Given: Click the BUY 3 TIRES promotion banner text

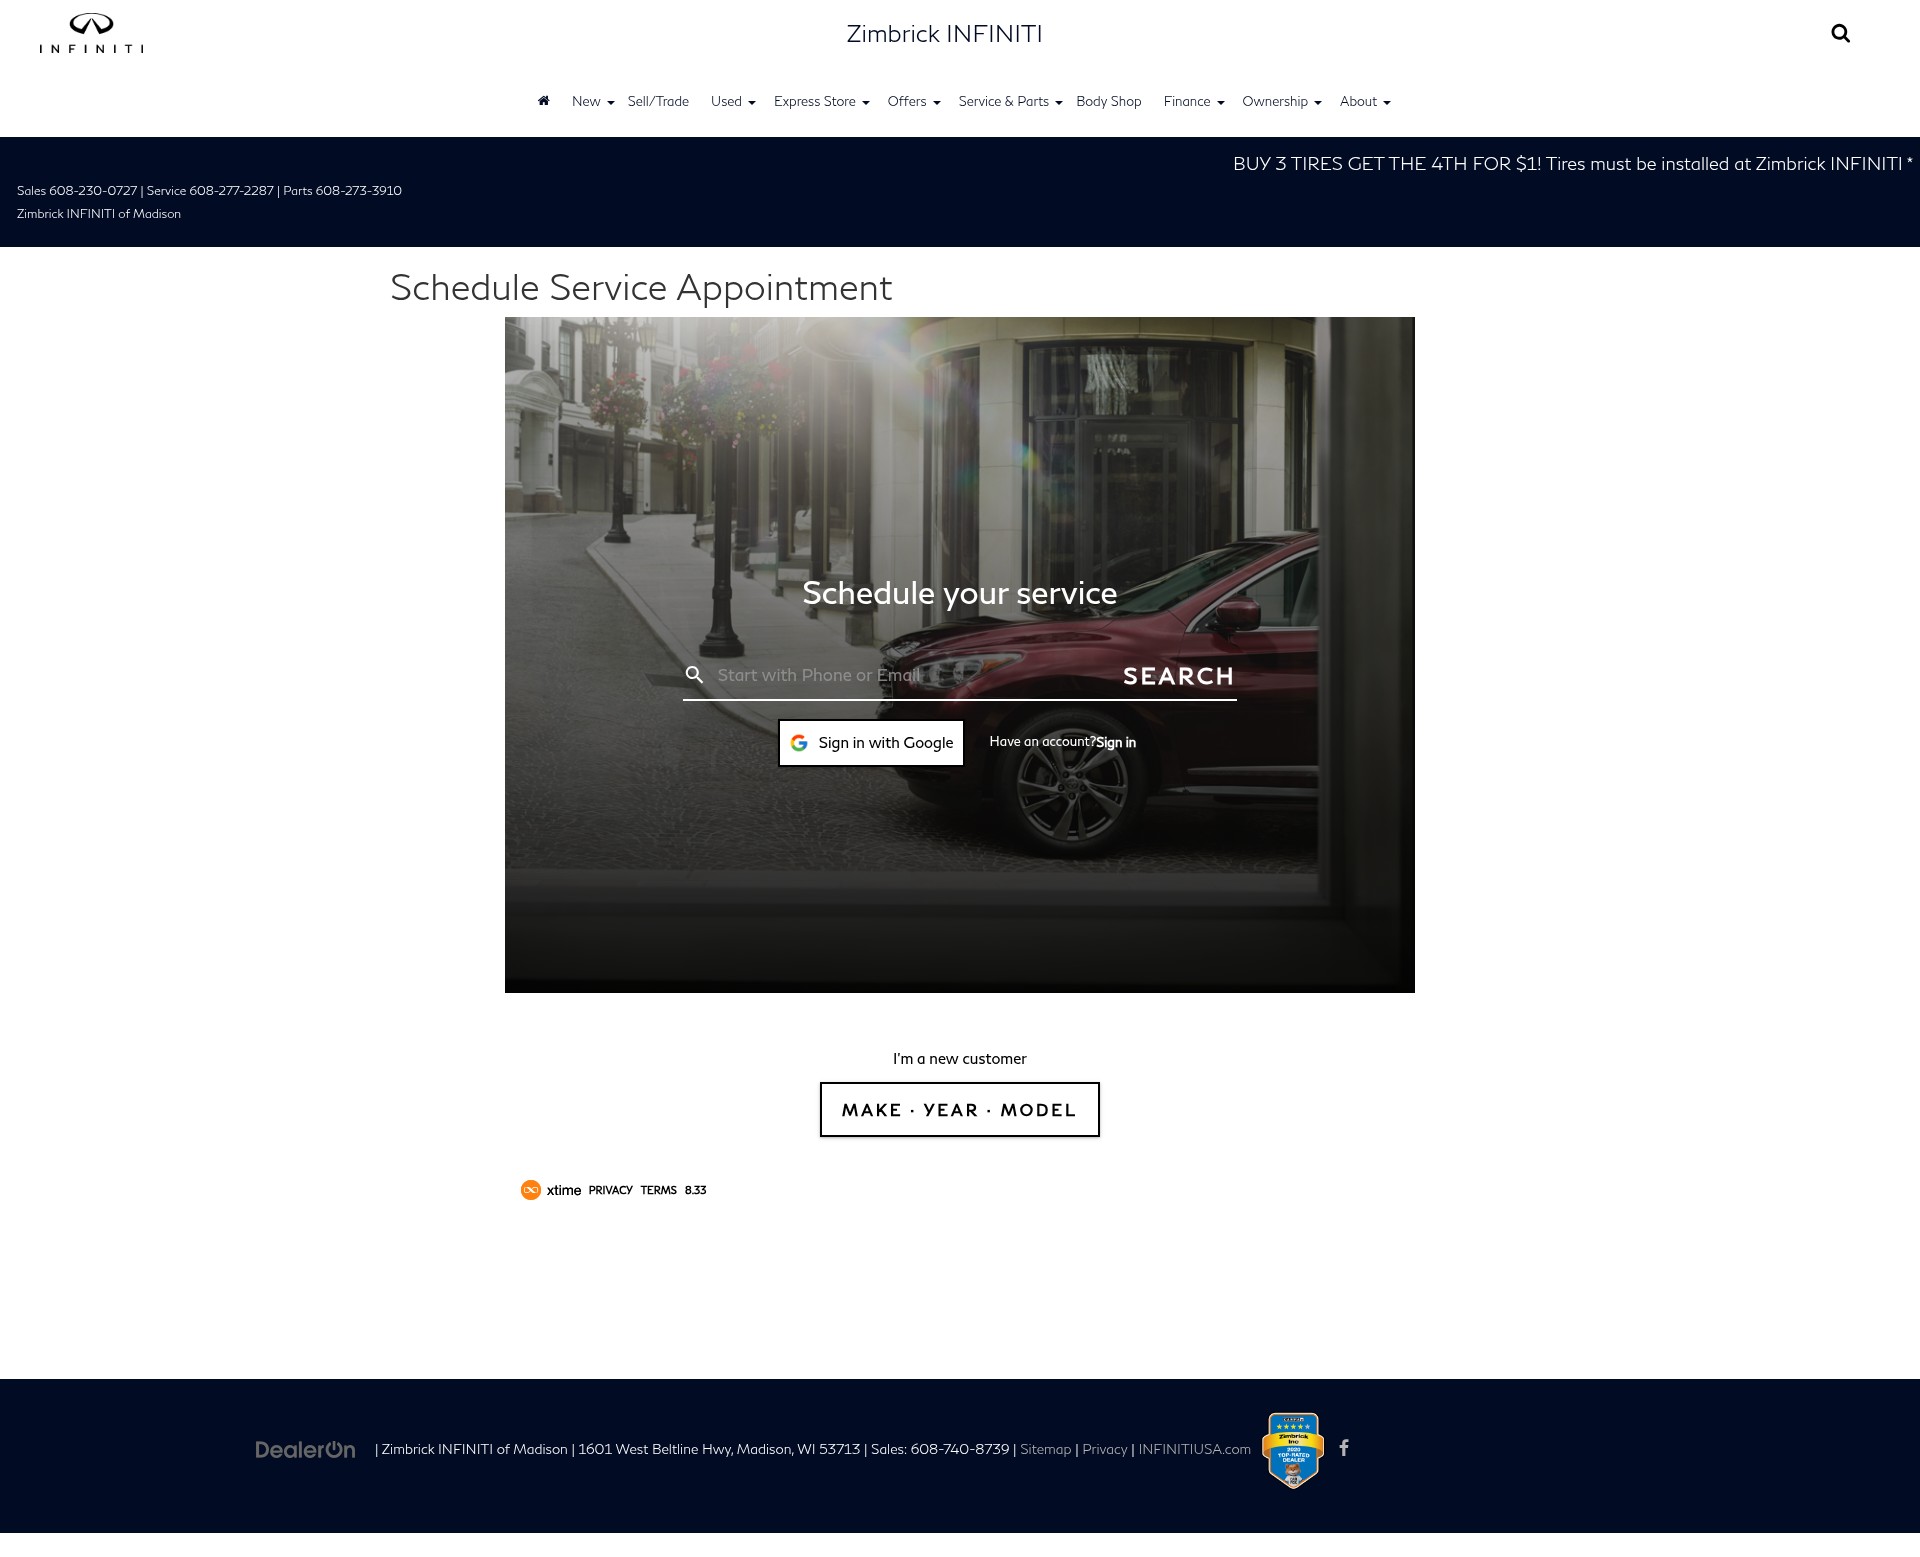Looking at the screenshot, I should [1572, 164].
